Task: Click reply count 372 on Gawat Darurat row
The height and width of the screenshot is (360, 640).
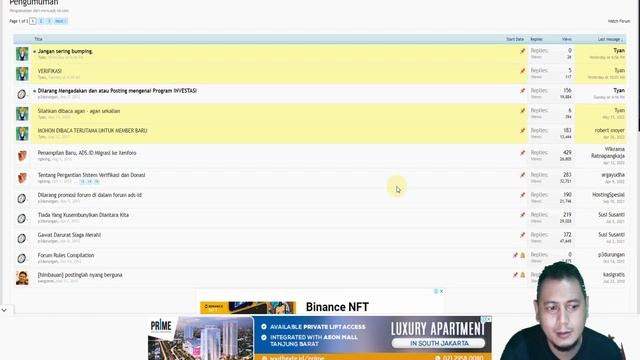Action: [567, 235]
